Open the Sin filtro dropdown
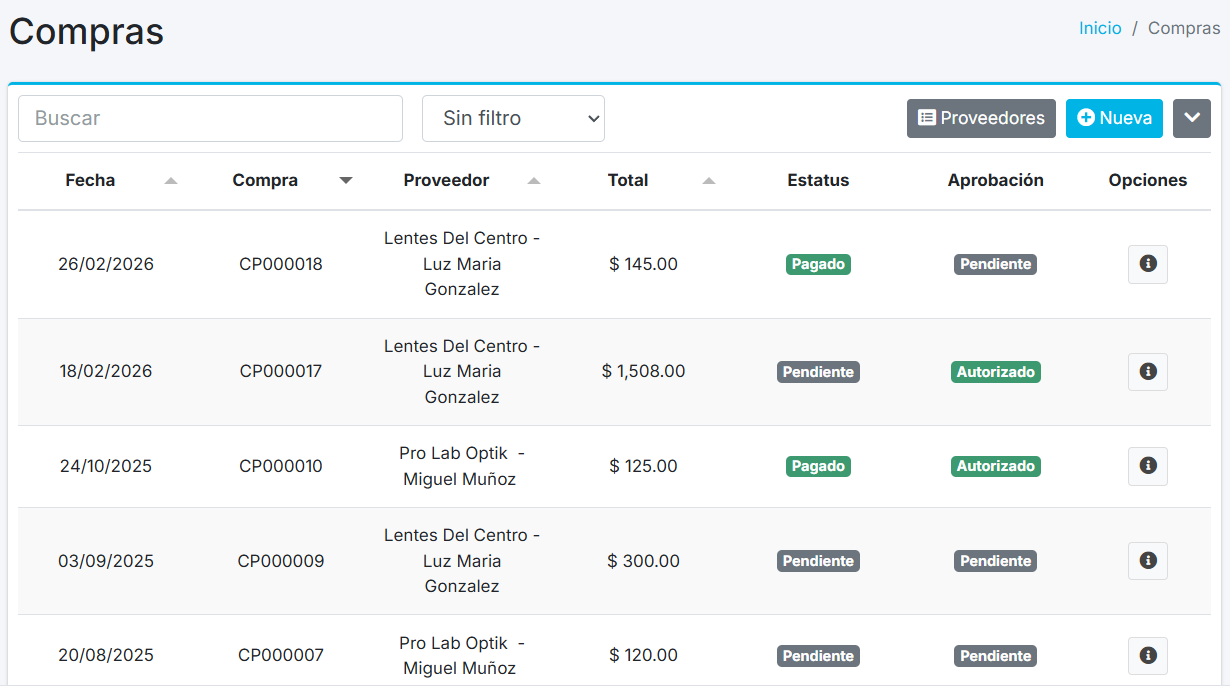 513,118
